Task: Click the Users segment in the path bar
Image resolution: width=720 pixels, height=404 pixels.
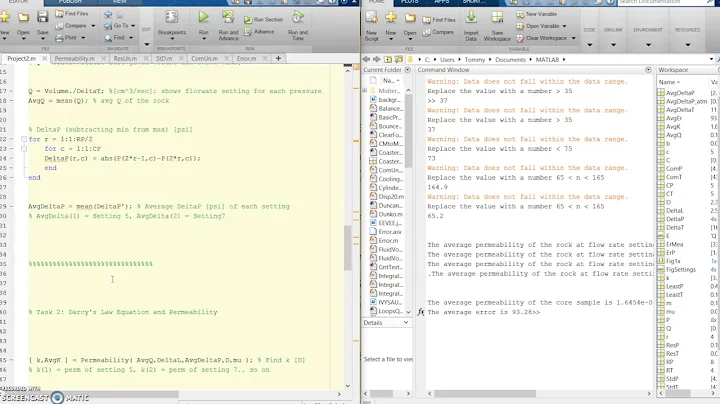Action: coord(447,60)
